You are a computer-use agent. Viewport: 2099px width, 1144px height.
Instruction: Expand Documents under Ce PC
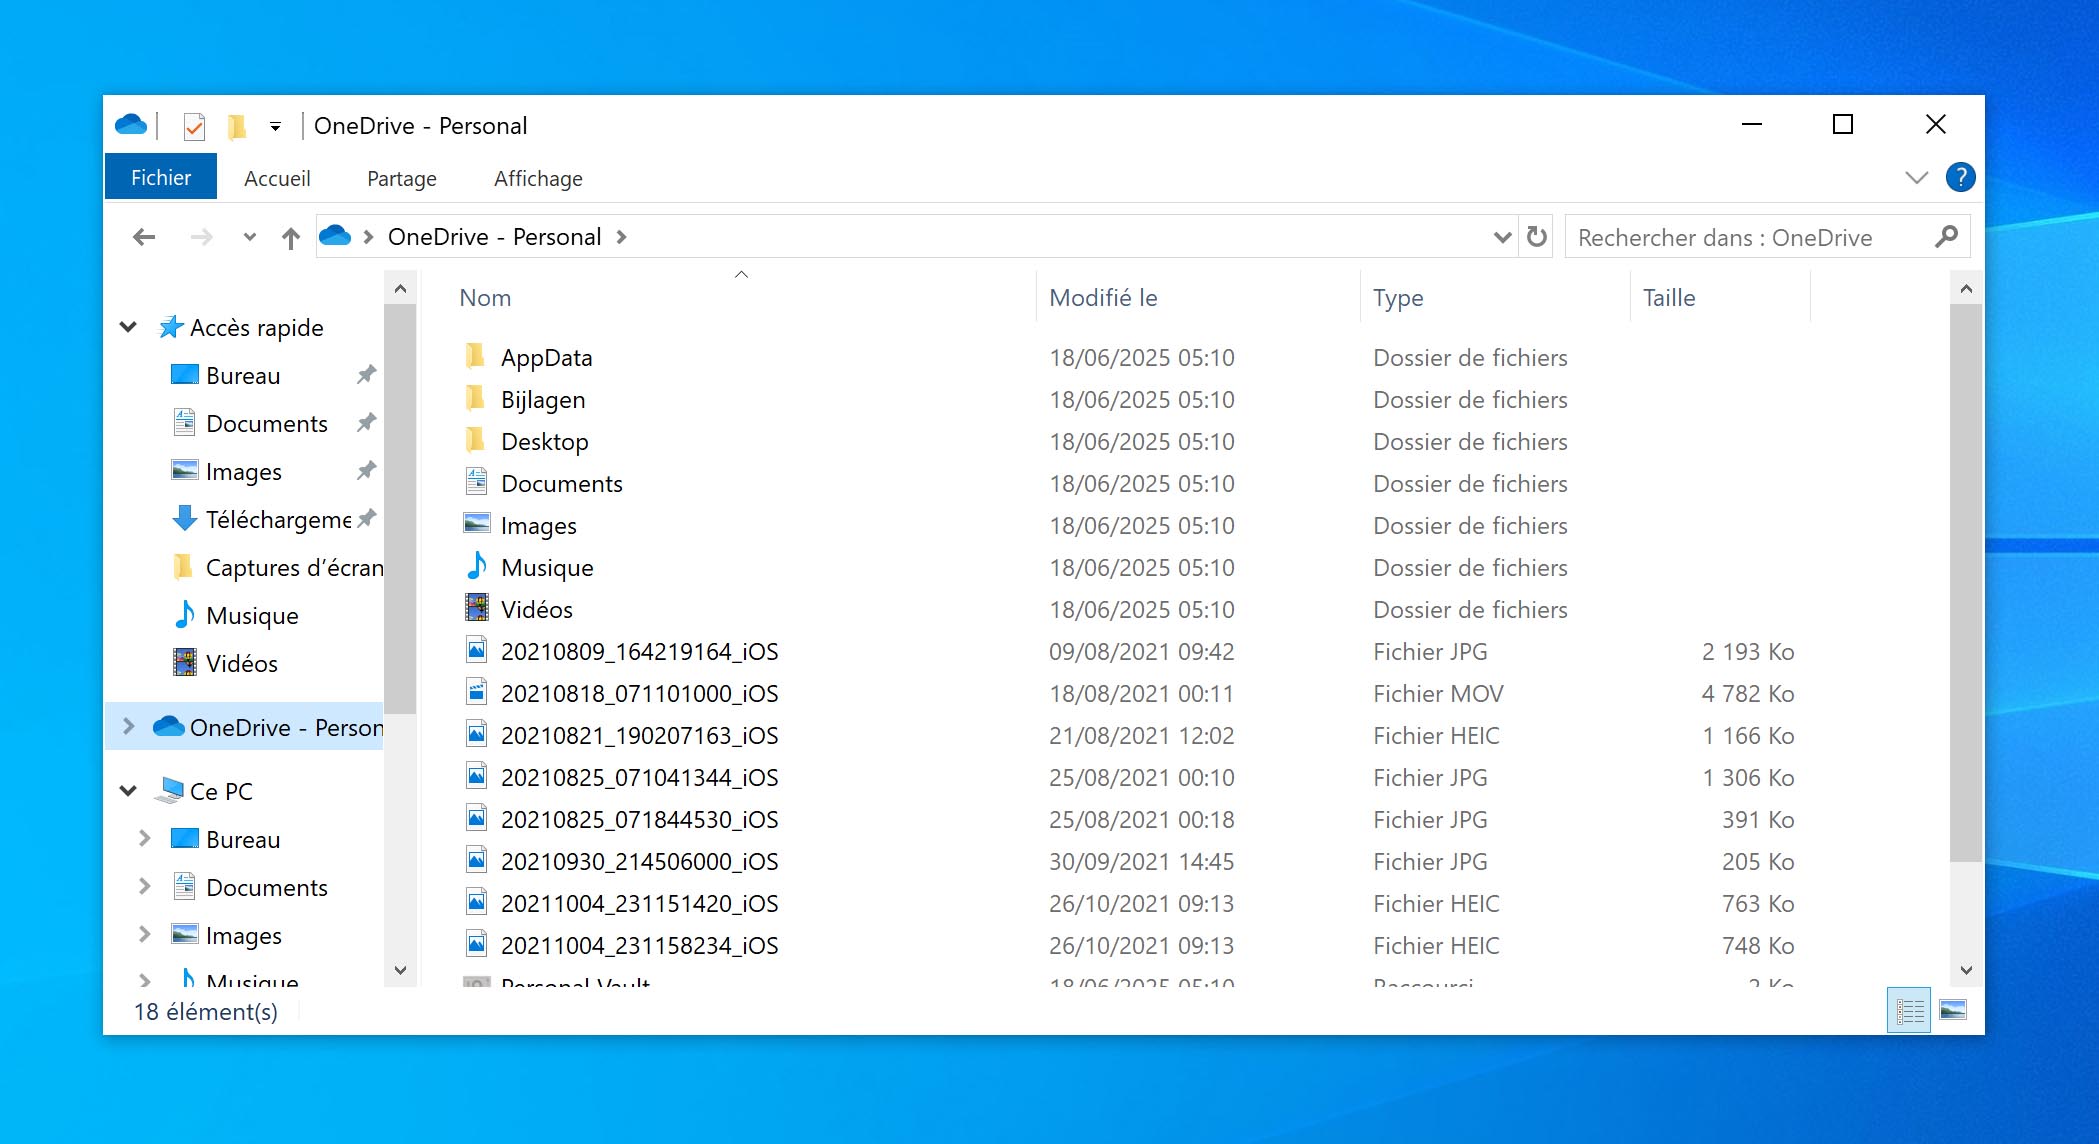(x=144, y=887)
